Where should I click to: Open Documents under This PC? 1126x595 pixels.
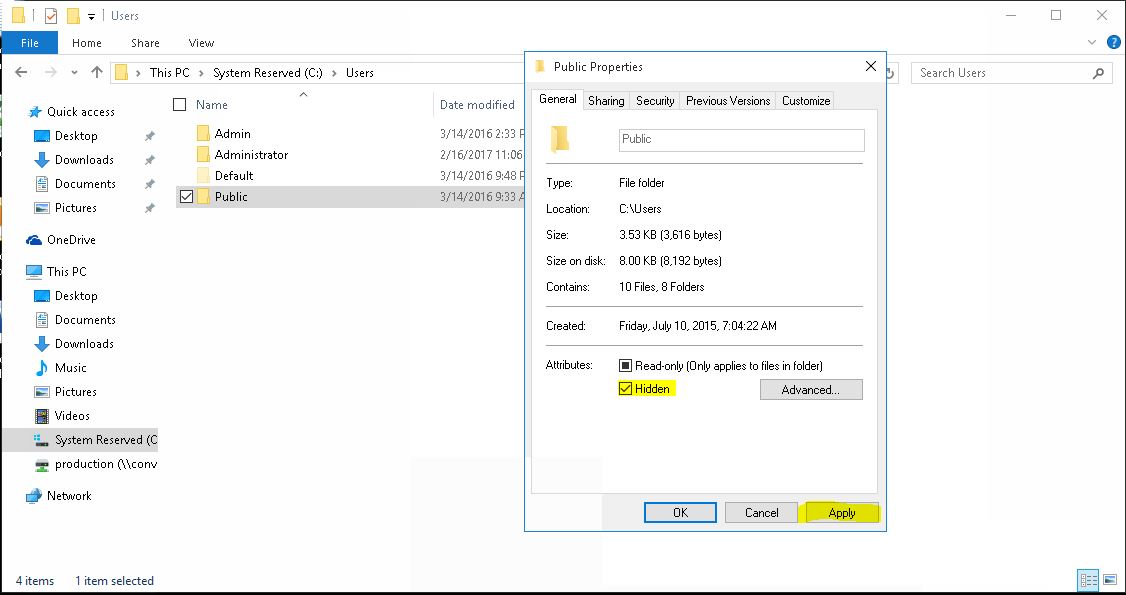85,319
